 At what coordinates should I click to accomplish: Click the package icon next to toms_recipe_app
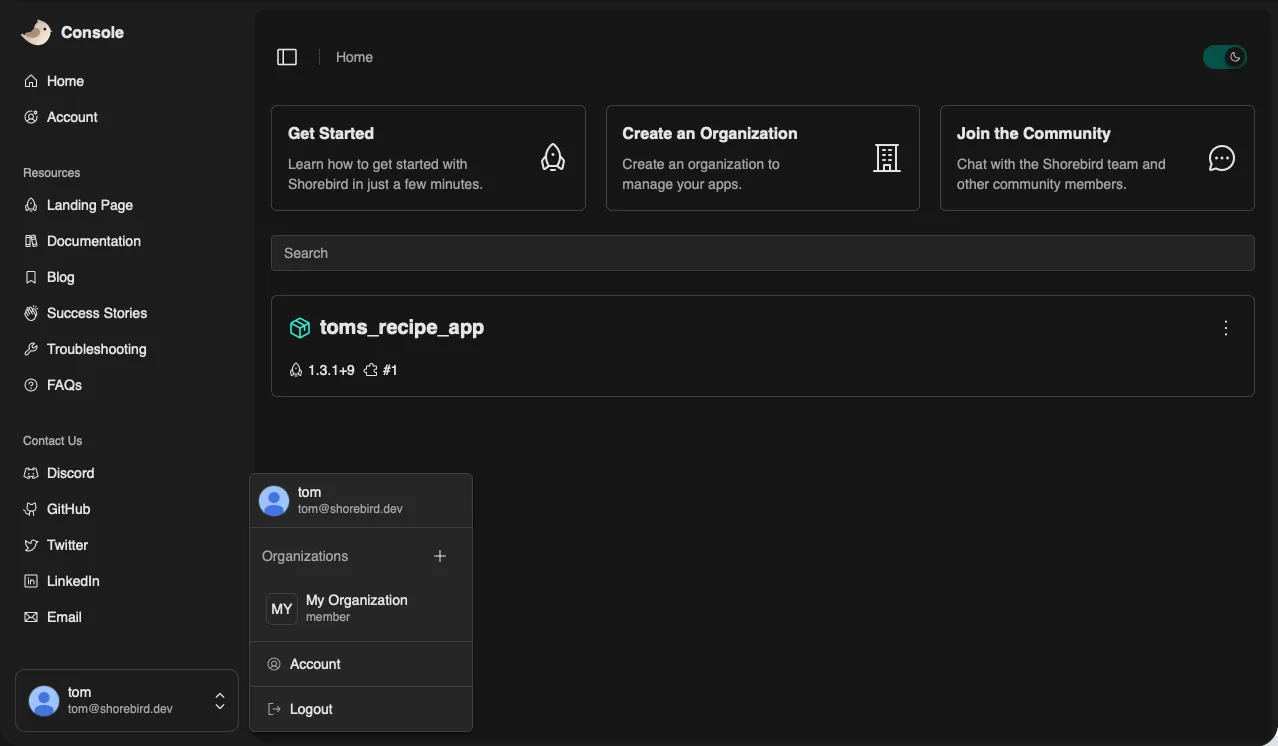(299, 327)
